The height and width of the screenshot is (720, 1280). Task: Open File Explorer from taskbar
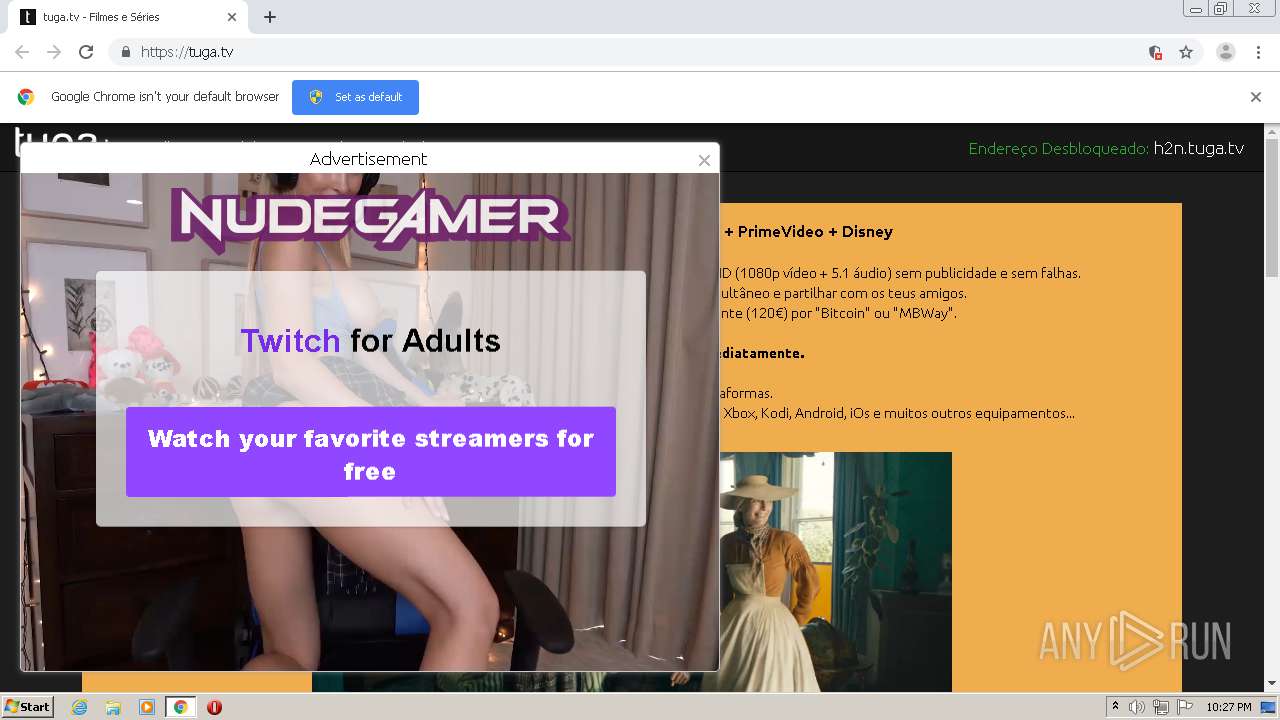pos(113,707)
